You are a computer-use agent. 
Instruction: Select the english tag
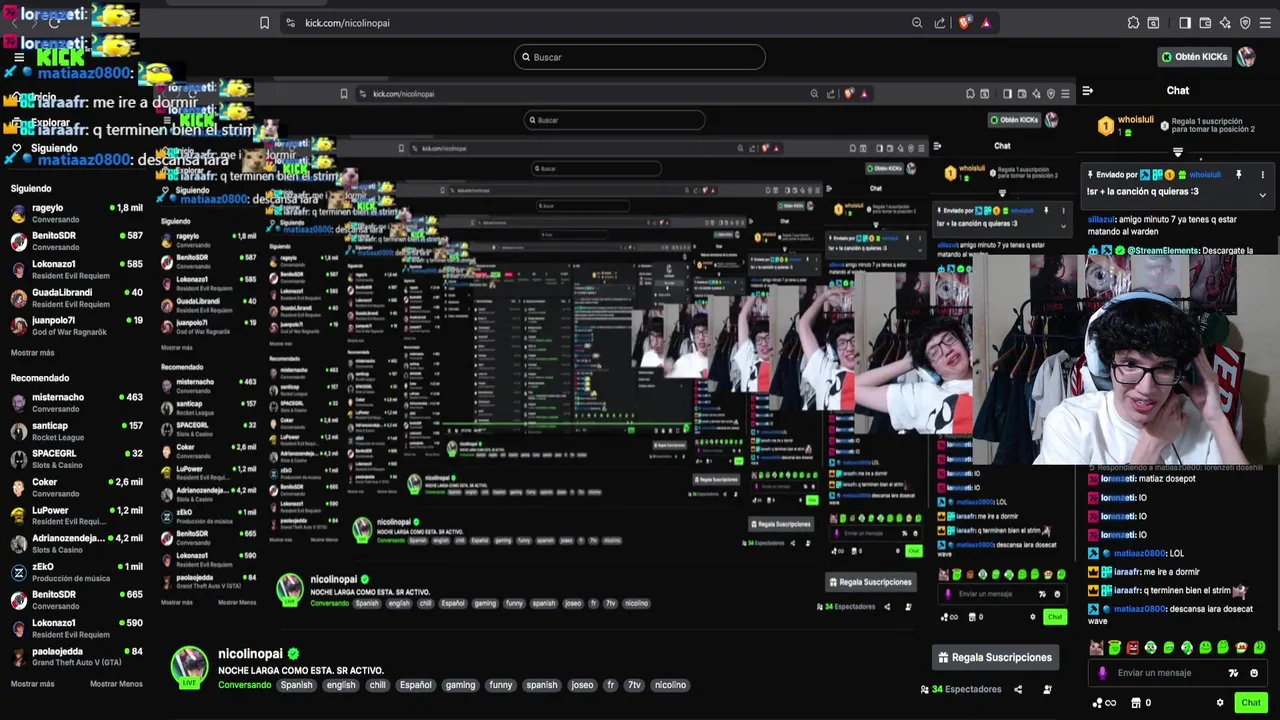point(341,685)
